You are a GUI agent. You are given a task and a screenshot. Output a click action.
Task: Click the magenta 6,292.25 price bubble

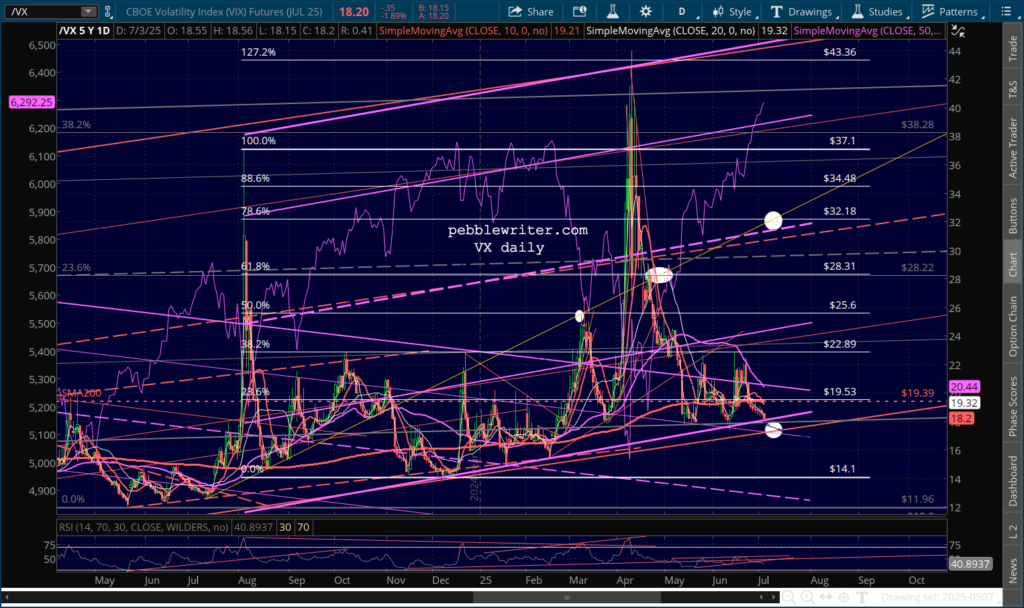[x=31, y=102]
